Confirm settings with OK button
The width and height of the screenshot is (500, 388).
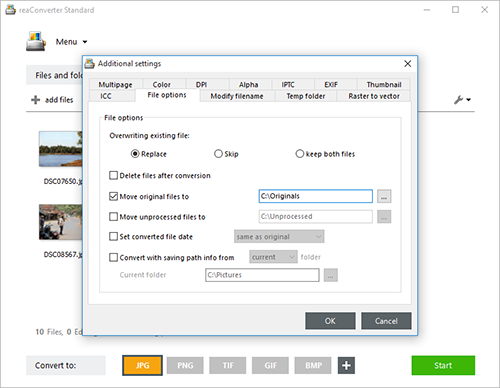(330, 321)
